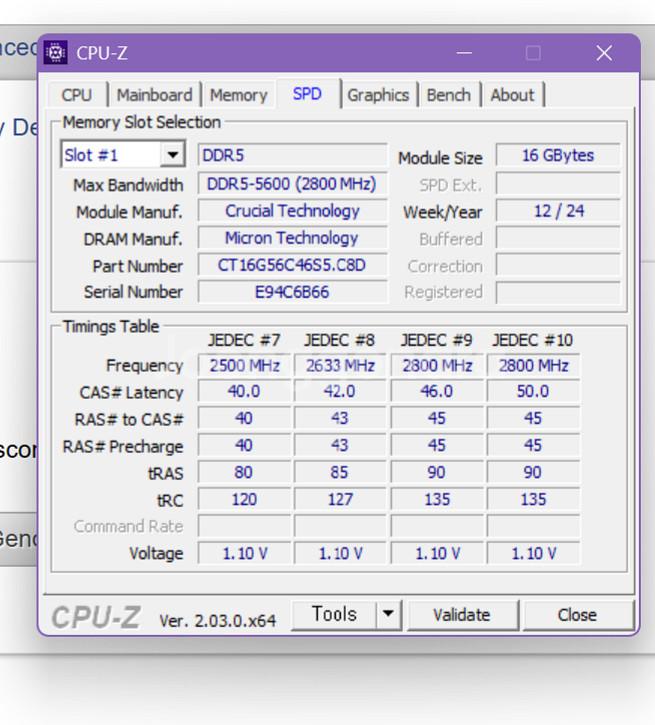The height and width of the screenshot is (725, 655).
Task: Click tRAS value 80
Action: click(x=245, y=472)
